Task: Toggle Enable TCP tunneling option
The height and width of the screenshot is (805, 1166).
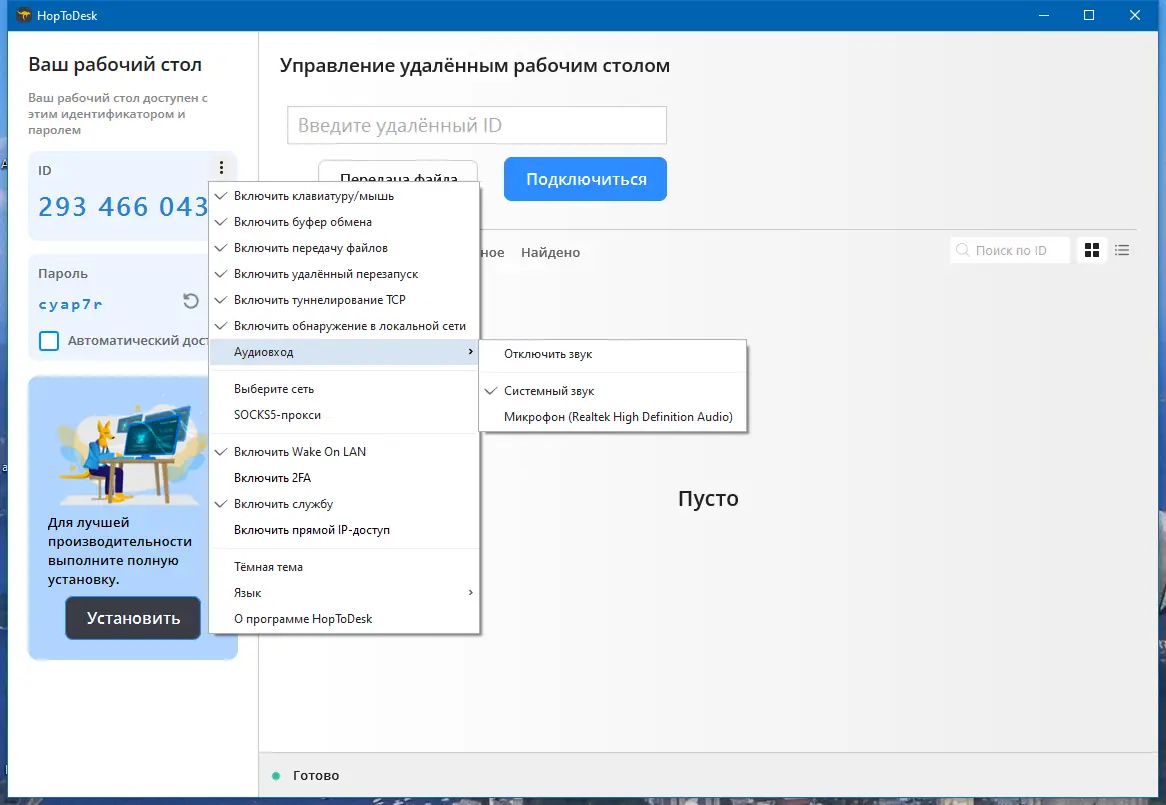Action: 344,300
